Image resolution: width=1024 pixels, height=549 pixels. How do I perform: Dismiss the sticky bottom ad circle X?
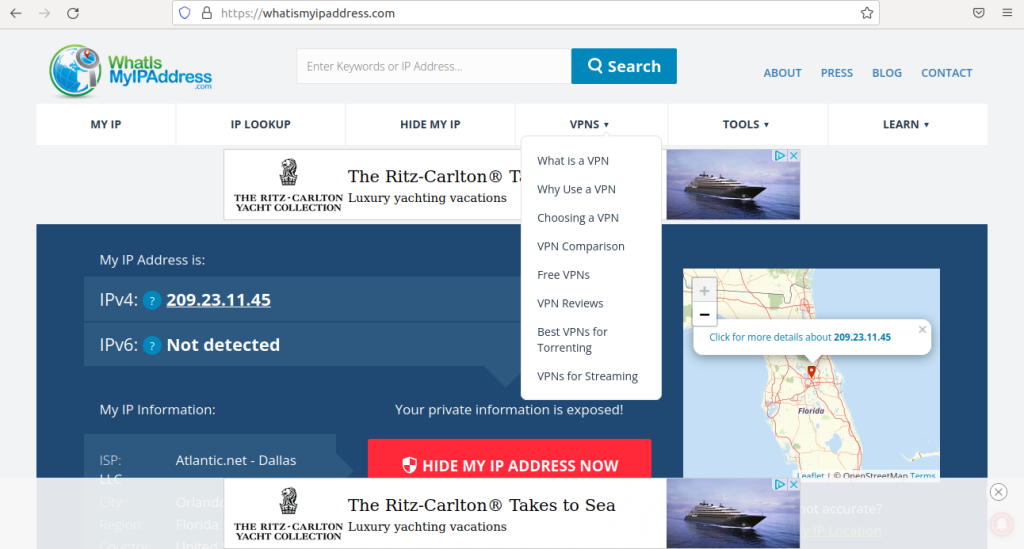999,492
